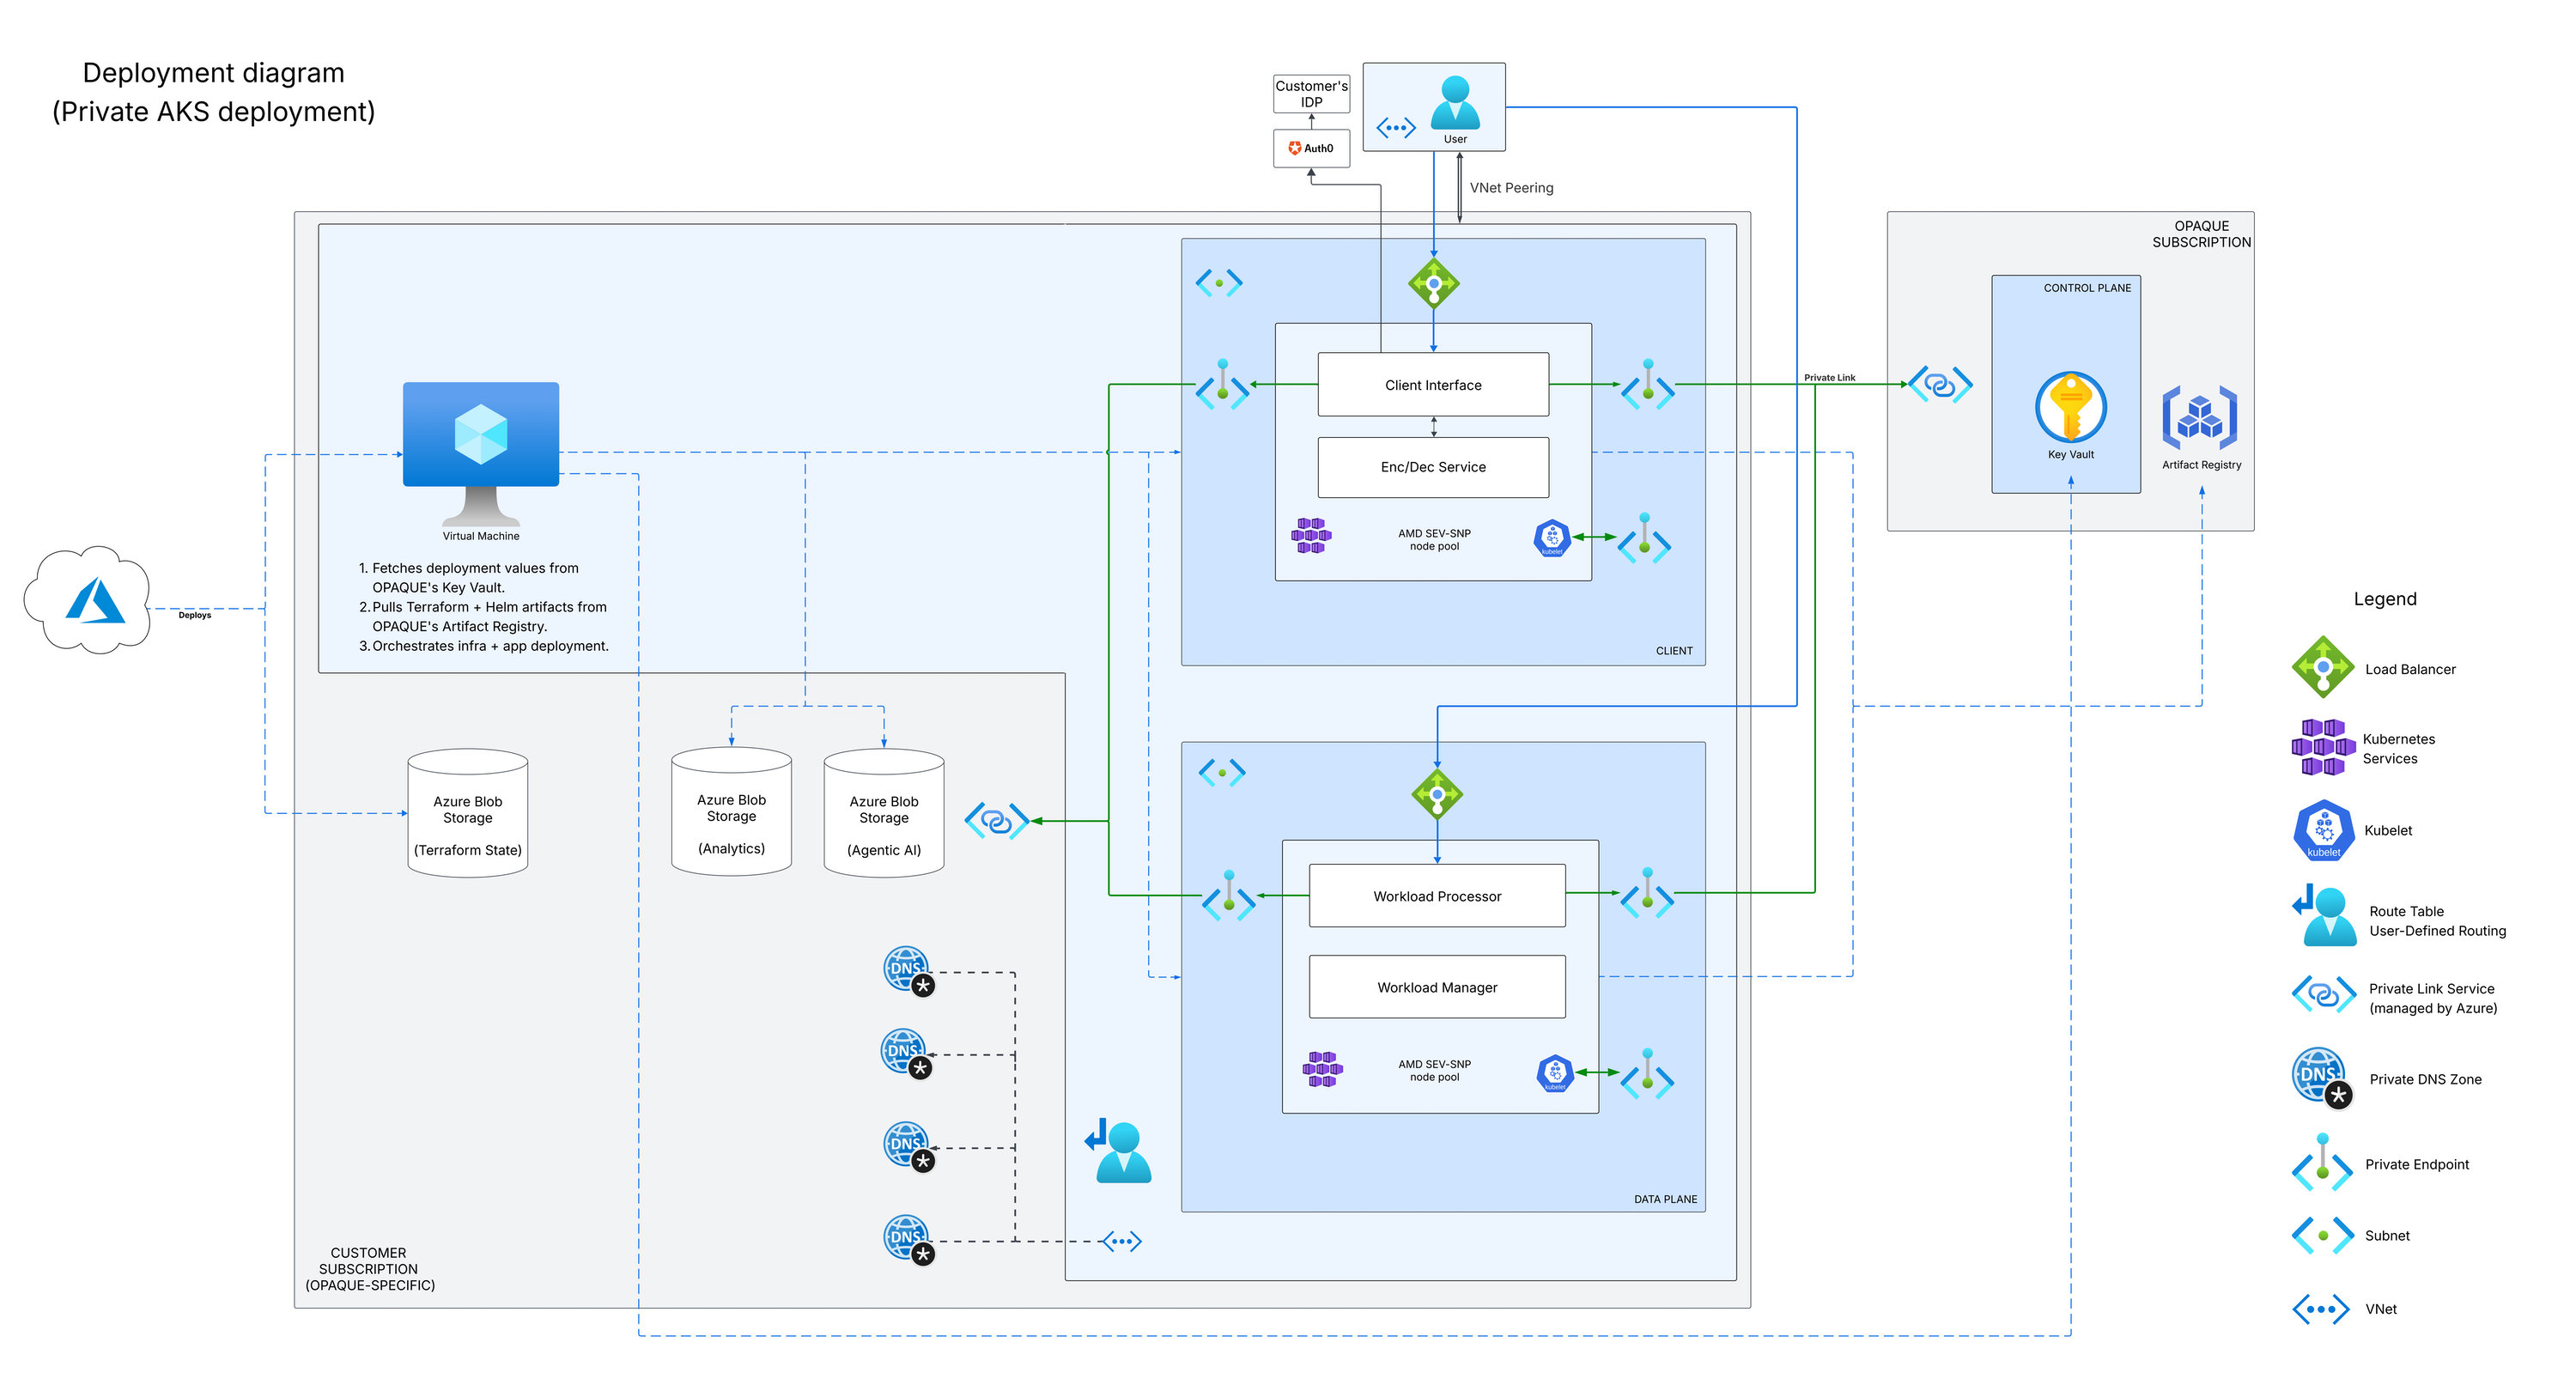The image size is (2576, 1397).
Task: Click Azure Blob Storage Analytics cylinder
Action: pyautogui.click(x=731, y=812)
